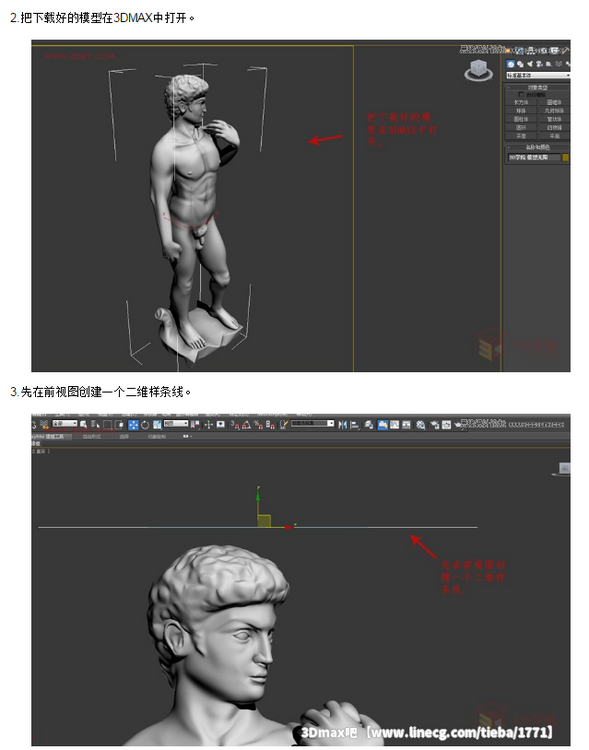Click the 四棱锥 (Pyramid) primitive button
Screen dimensions: 589x750
(554, 128)
